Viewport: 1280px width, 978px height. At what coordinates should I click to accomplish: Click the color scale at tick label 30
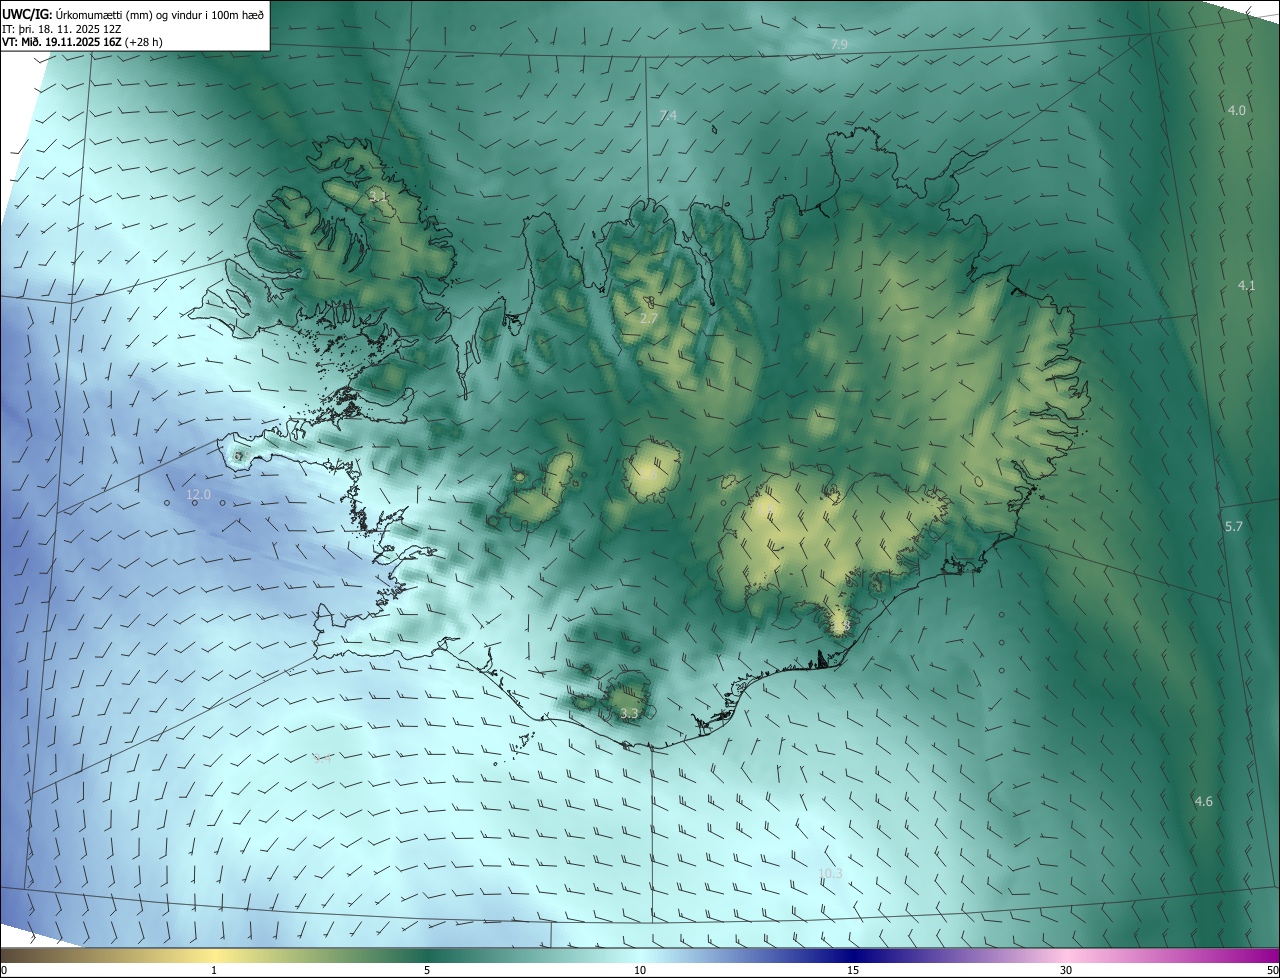coord(1066,970)
